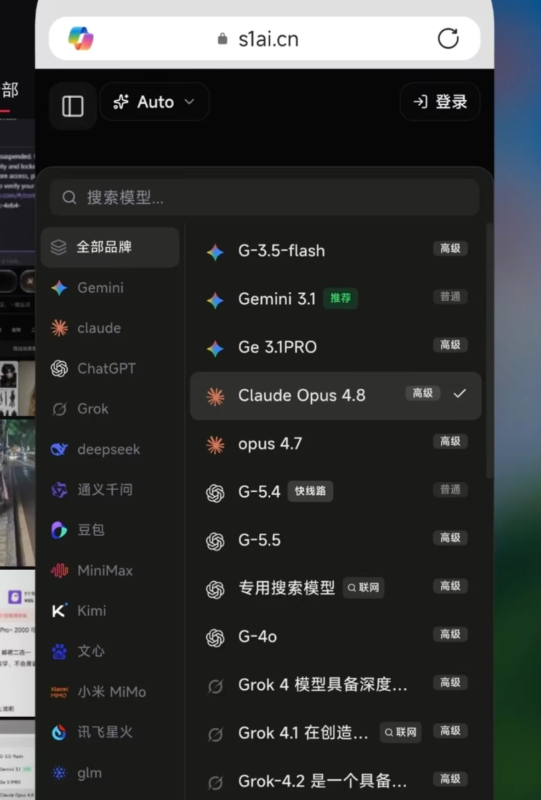
Task: Select the claude brand filter
Action: click(110, 328)
